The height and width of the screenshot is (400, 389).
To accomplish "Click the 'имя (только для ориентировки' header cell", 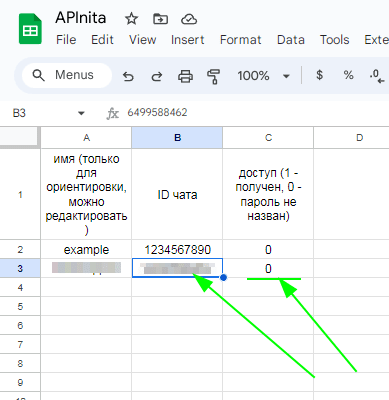I will click(x=86, y=194).
